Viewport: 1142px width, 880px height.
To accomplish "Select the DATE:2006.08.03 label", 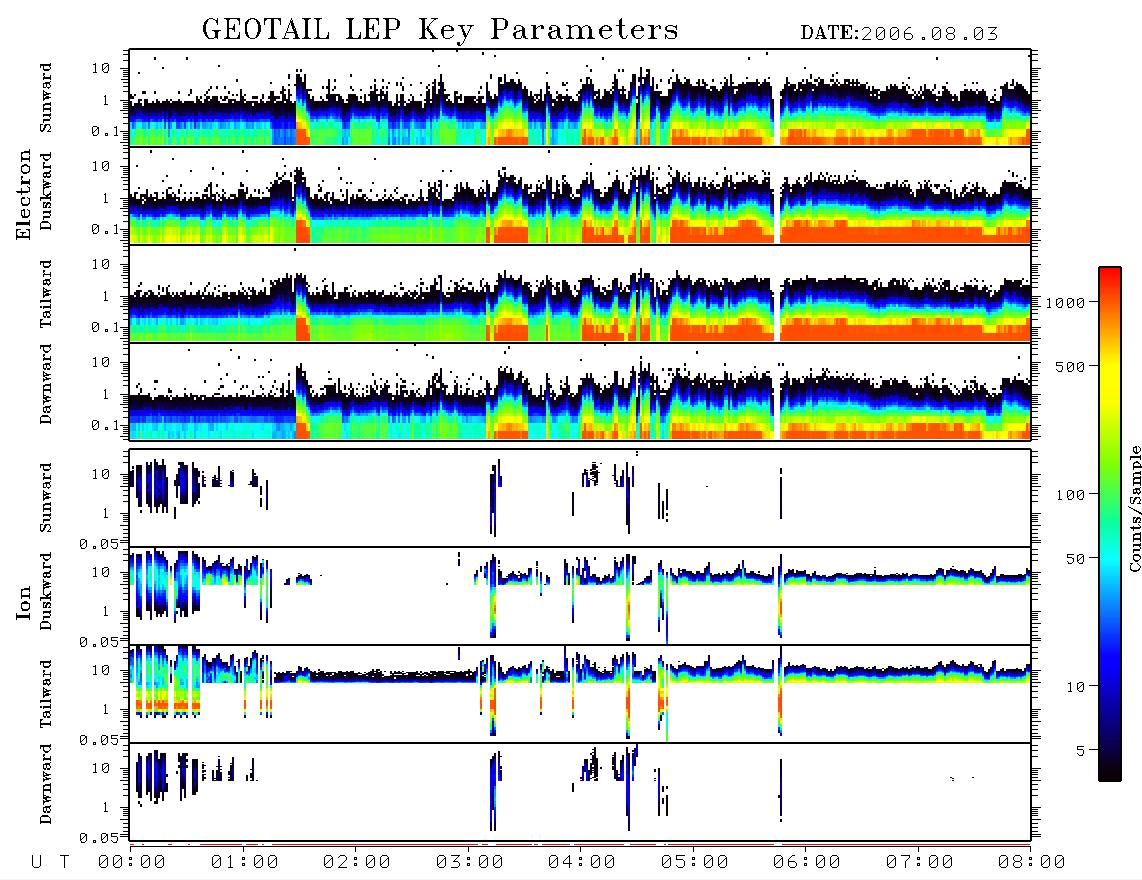I will [899, 34].
